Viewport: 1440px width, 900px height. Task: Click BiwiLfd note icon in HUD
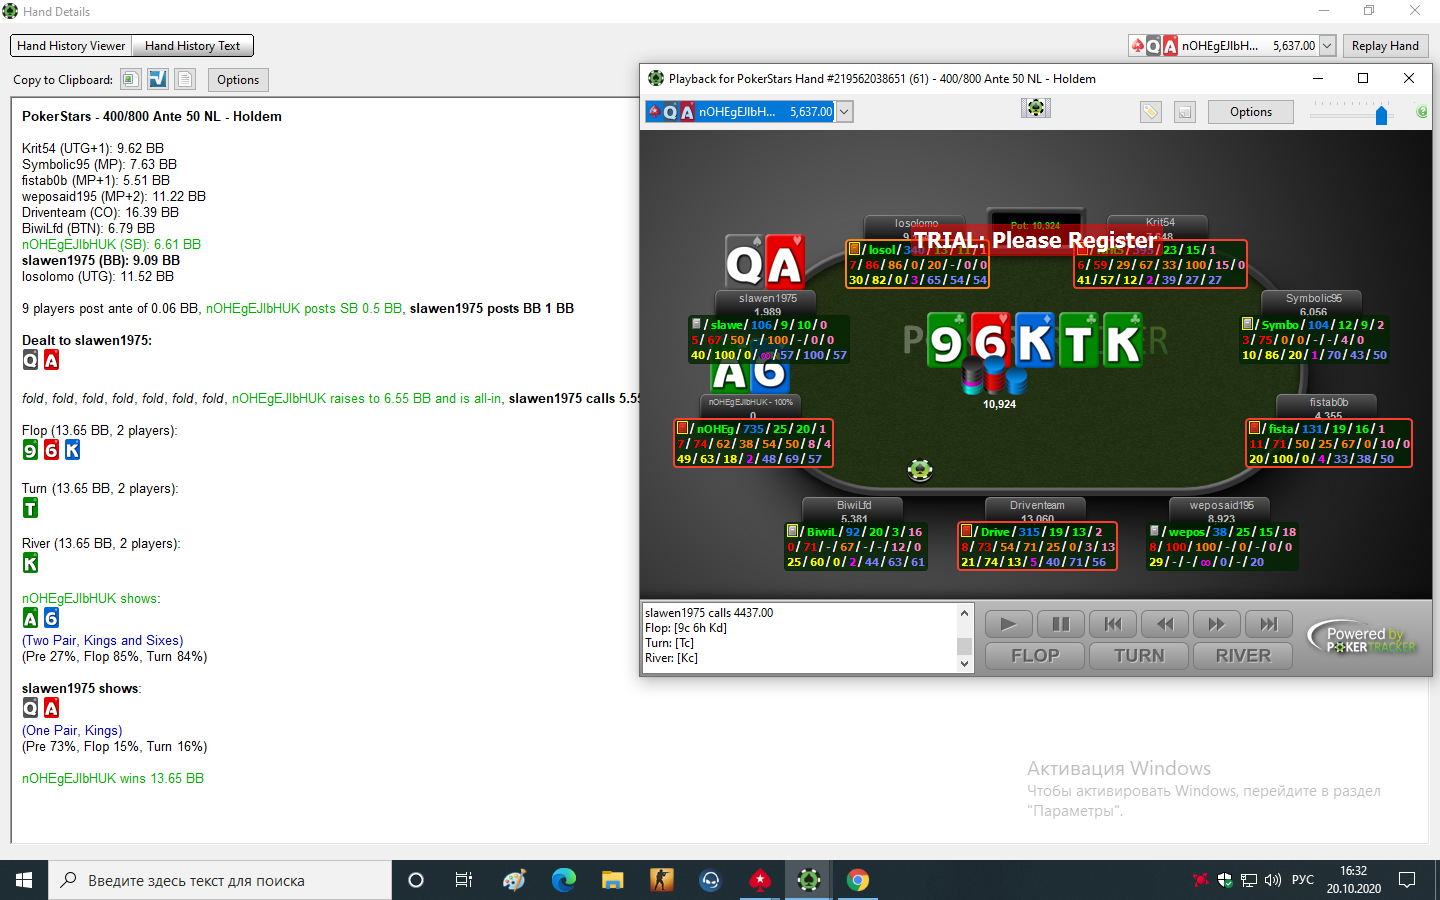point(793,531)
